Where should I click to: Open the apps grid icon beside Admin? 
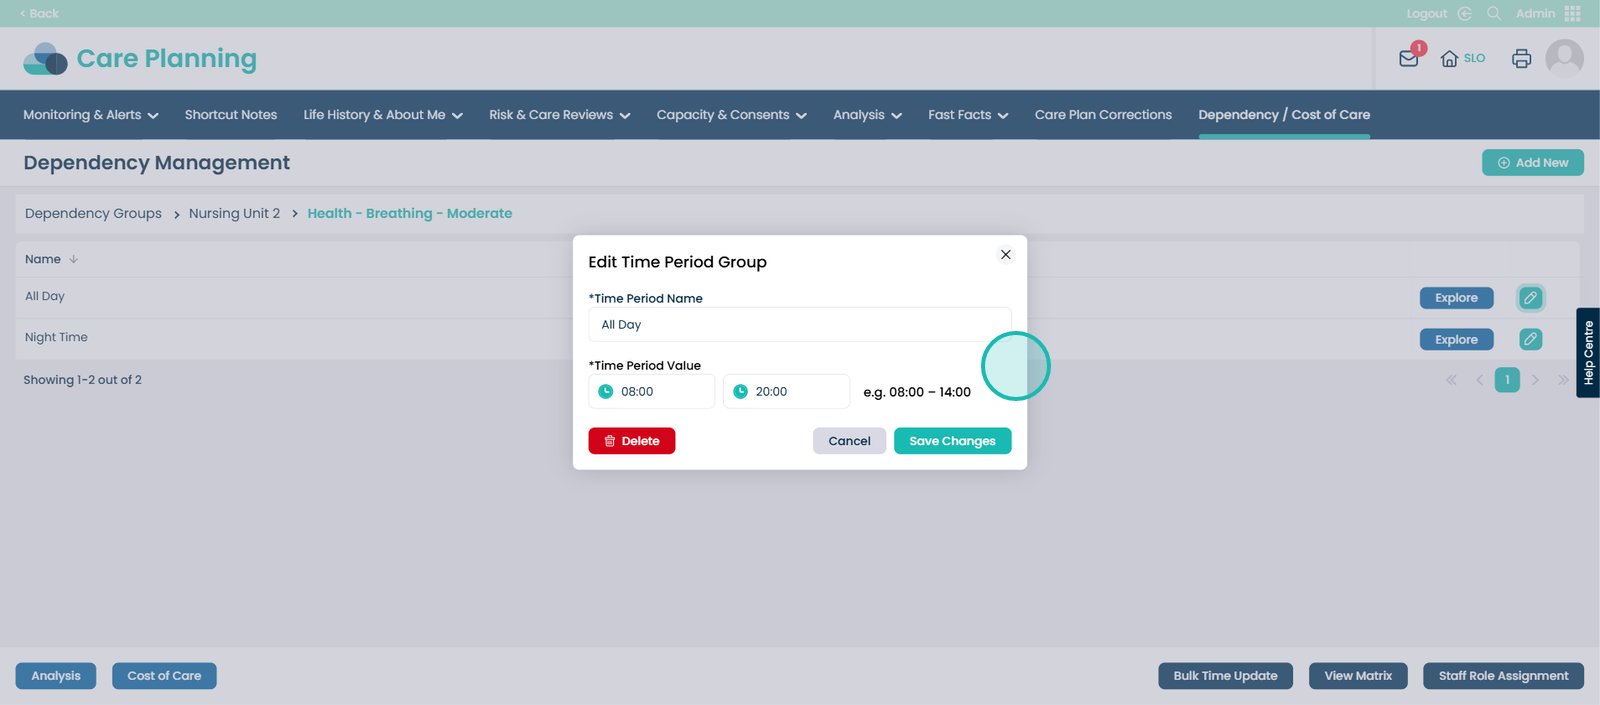coord(1573,13)
